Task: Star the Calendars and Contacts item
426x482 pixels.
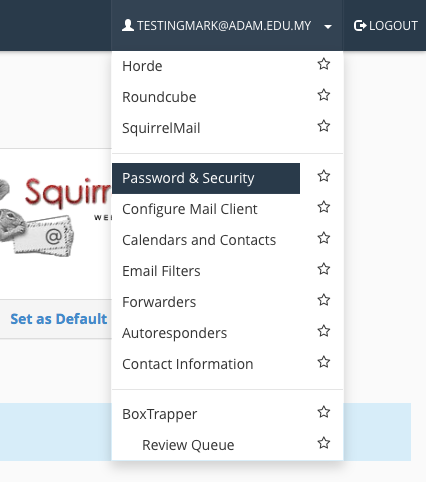Action: (x=324, y=238)
